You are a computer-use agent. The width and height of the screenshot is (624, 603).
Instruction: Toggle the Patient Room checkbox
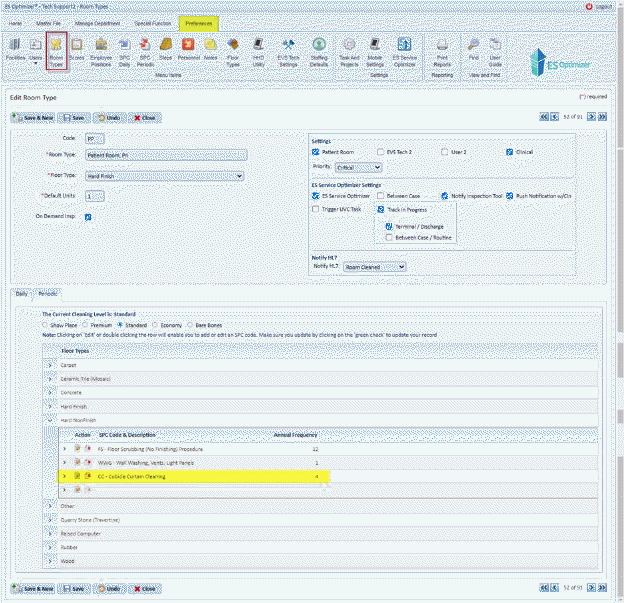click(x=316, y=152)
